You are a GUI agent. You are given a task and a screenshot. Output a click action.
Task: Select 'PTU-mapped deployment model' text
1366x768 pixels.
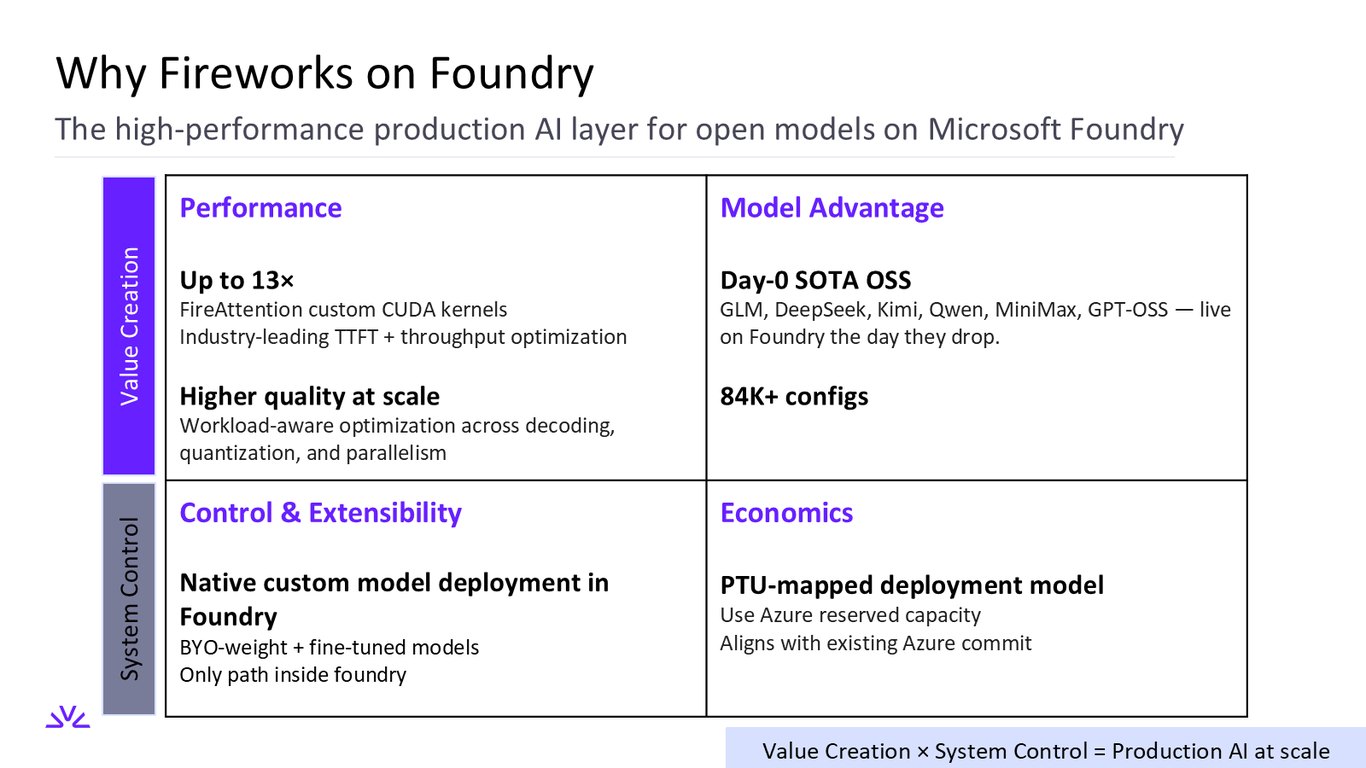click(x=912, y=585)
